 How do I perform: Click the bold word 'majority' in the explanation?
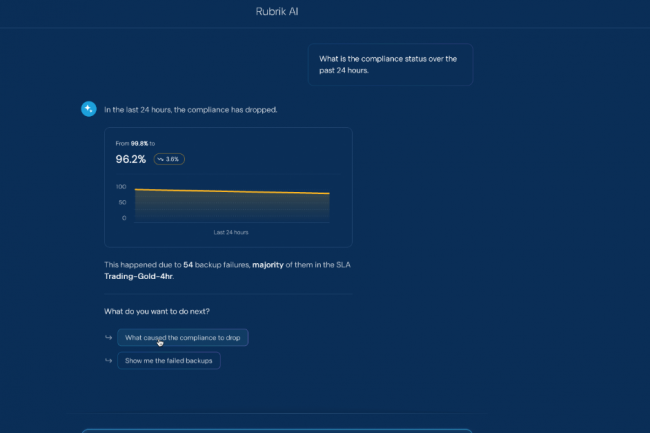(268, 265)
